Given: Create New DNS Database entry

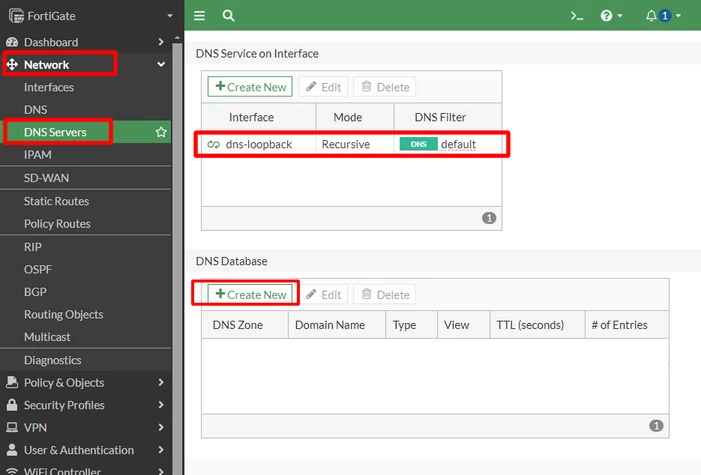Looking at the screenshot, I should (x=250, y=294).
